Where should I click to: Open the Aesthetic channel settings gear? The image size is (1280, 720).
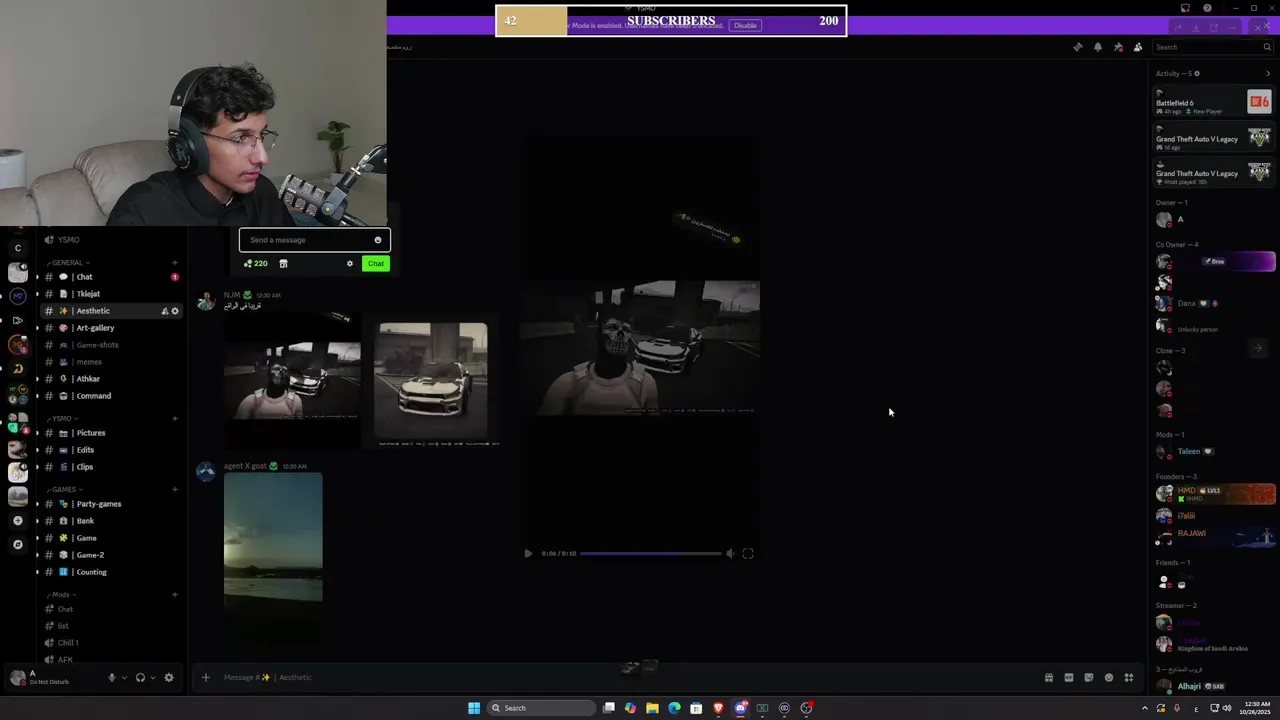point(175,311)
